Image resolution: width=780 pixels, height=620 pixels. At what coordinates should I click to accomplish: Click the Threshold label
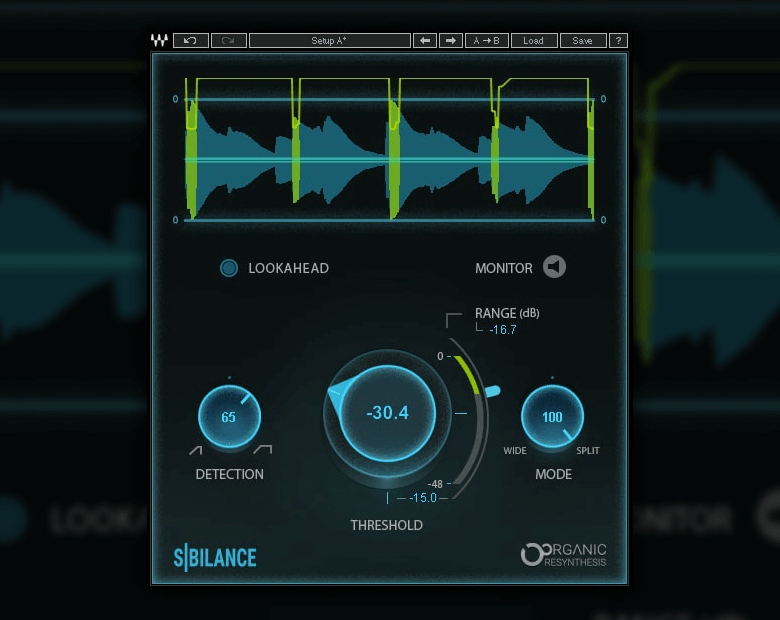(387, 525)
